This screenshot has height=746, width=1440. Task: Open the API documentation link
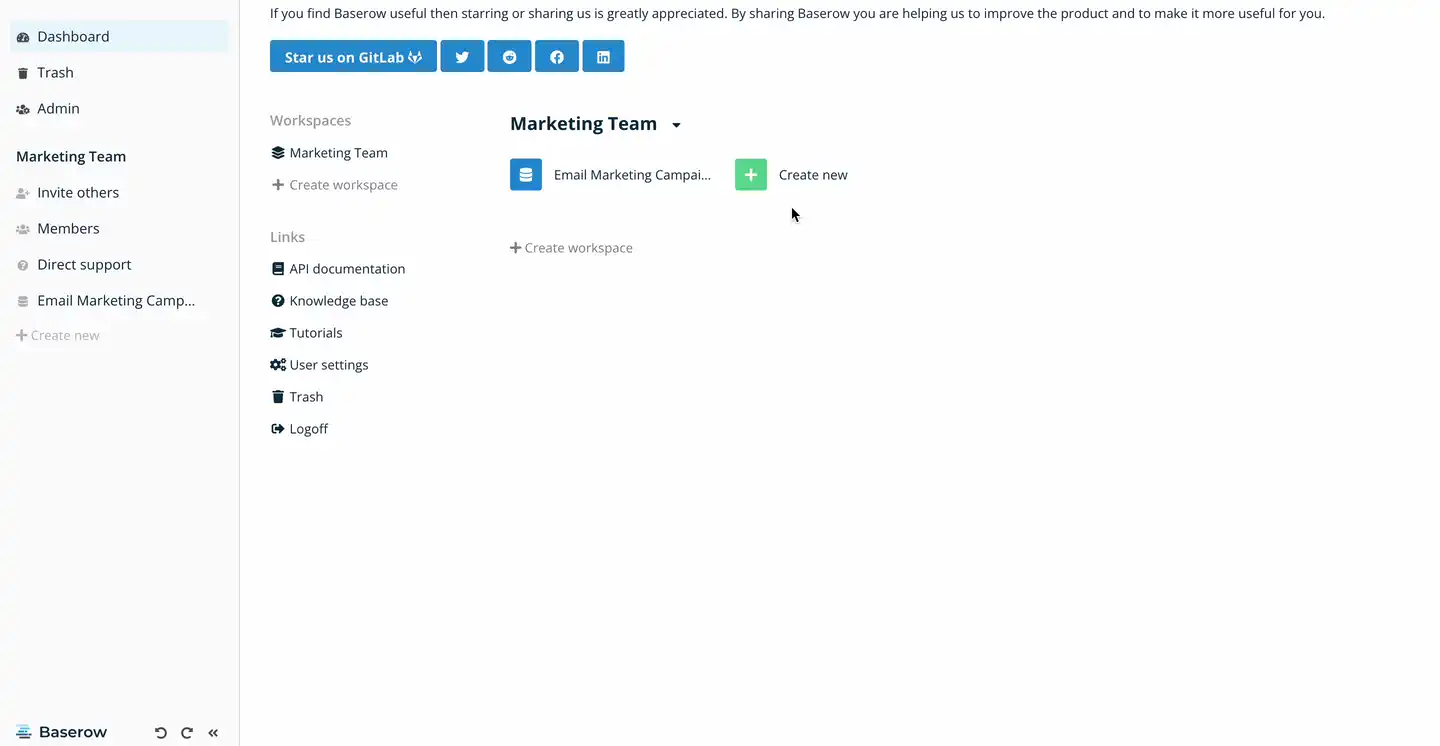(x=347, y=268)
